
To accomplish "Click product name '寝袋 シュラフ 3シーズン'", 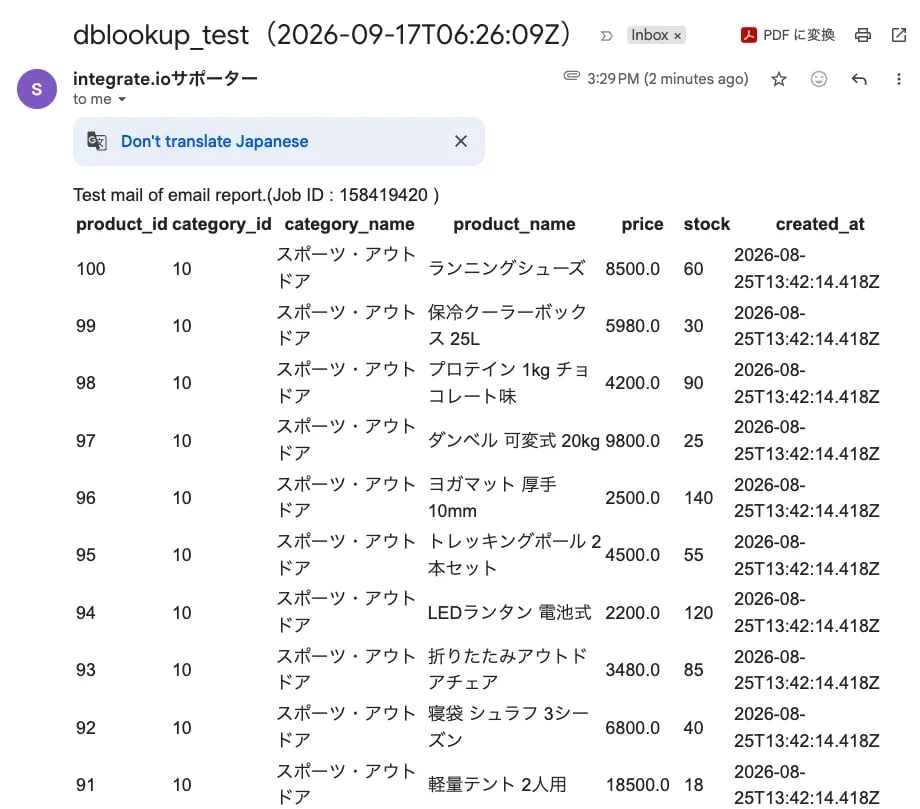I will 508,727.
